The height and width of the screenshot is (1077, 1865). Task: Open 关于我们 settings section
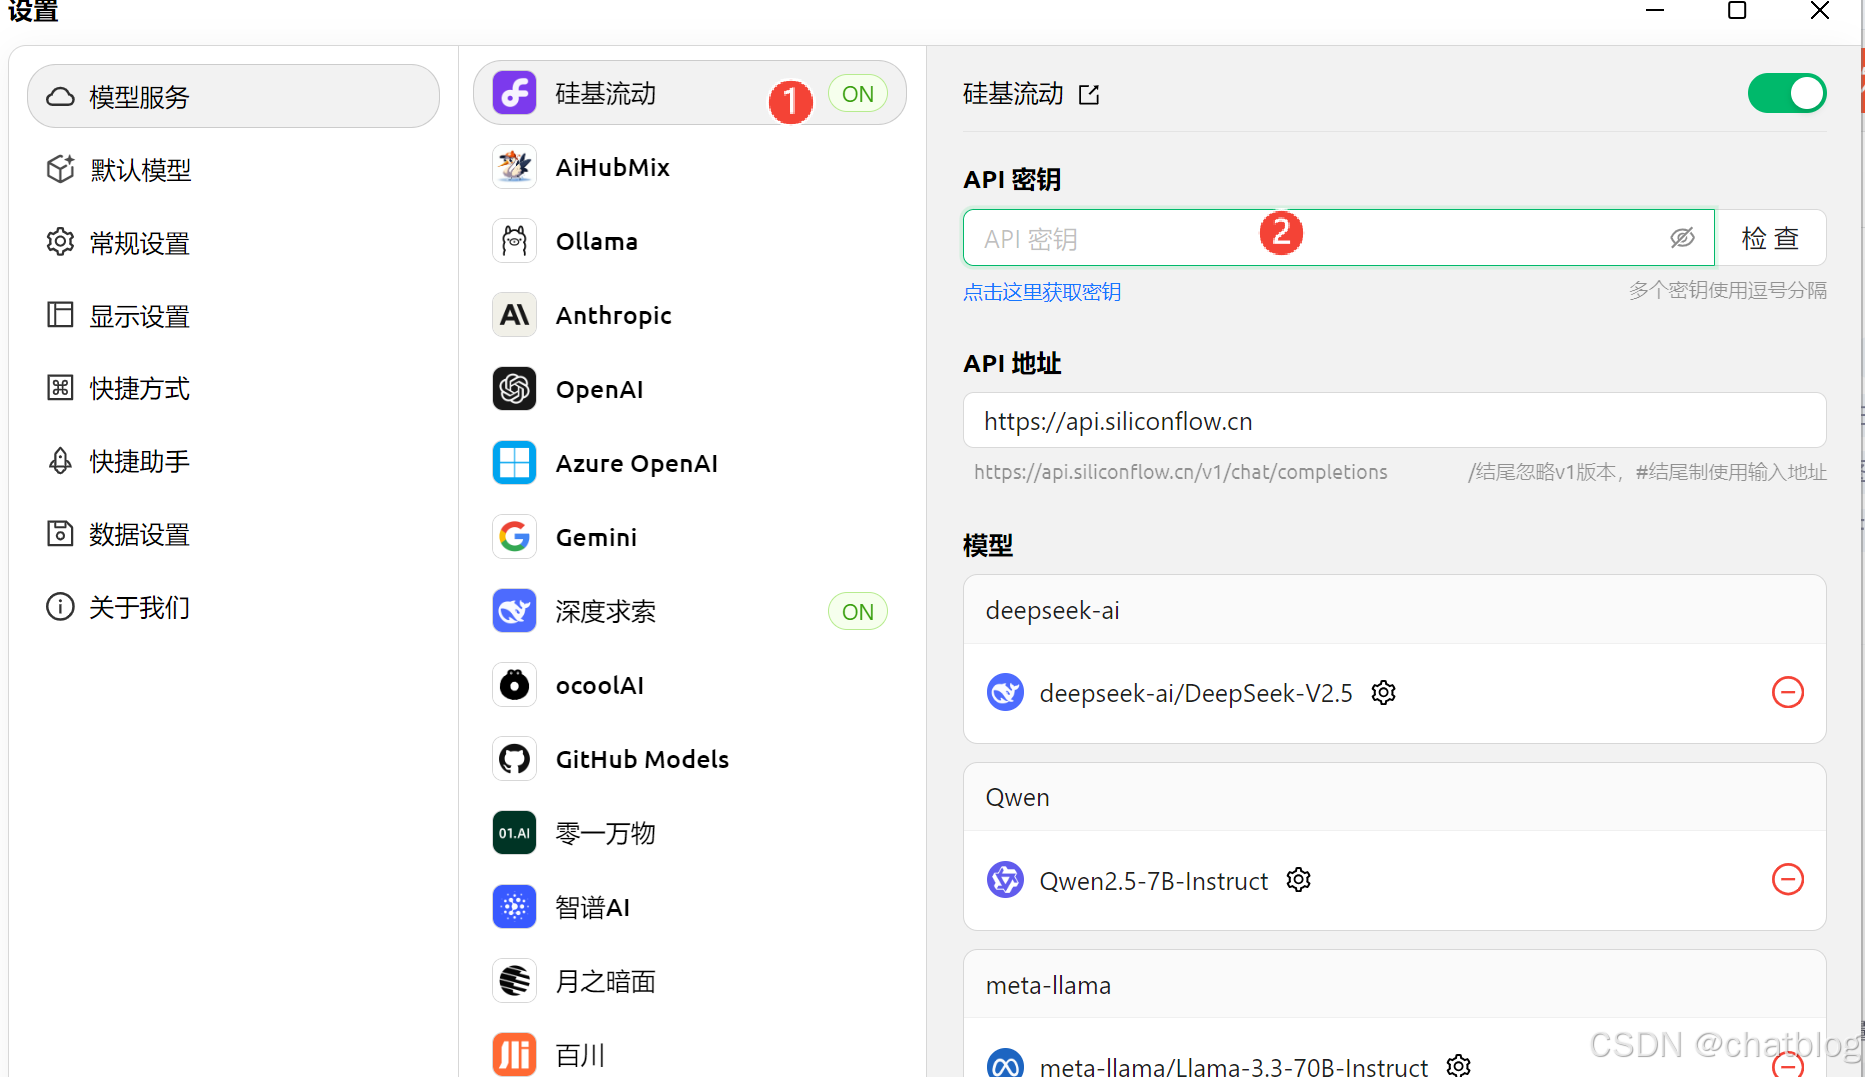pyautogui.click(x=233, y=608)
